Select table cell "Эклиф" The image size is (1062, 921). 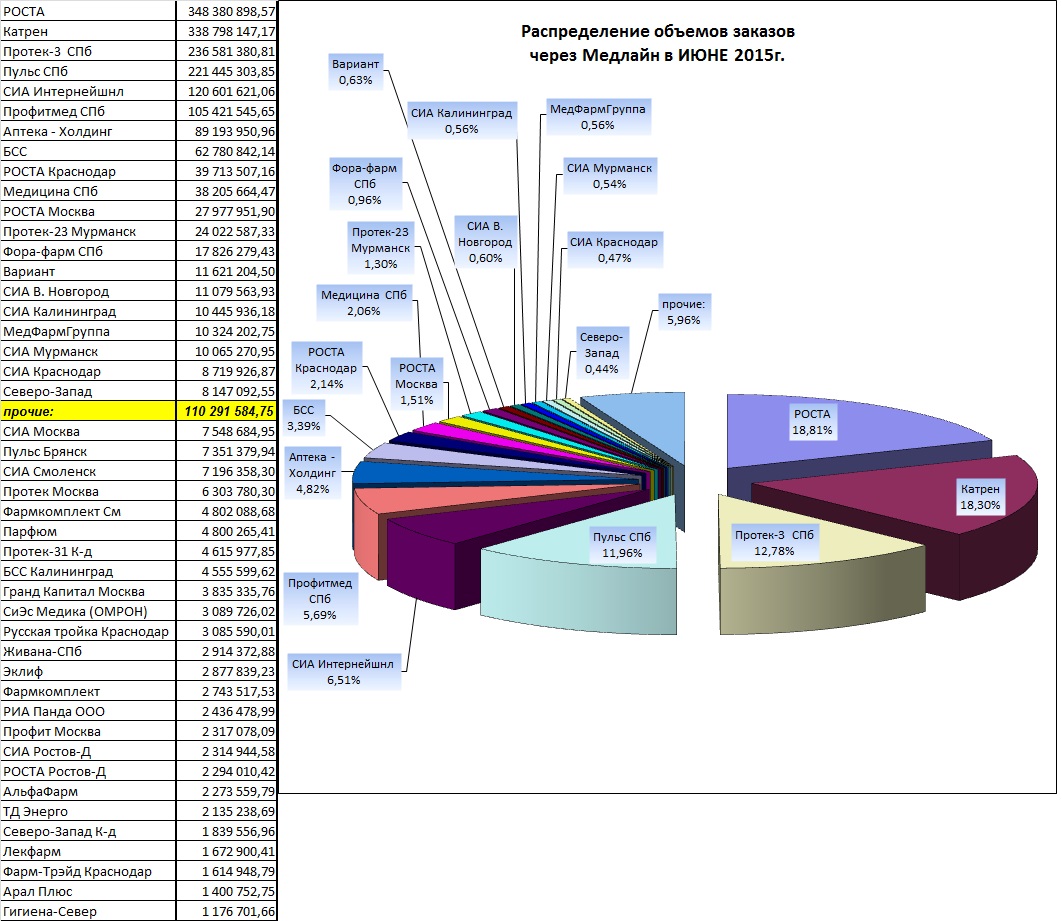click(x=88, y=671)
